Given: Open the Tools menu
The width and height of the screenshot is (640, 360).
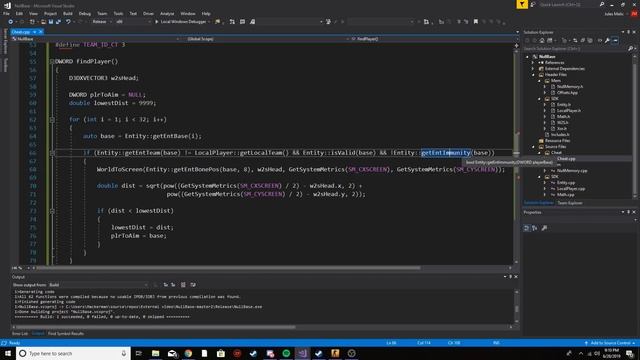Looking at the screenshot, I should point(118,13).
